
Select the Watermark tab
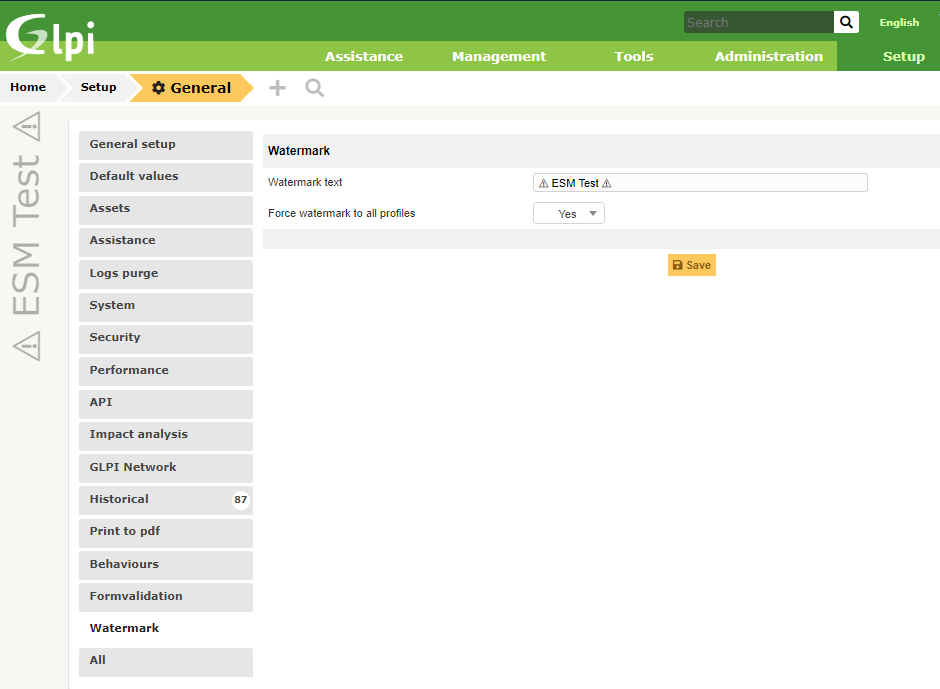165,629
